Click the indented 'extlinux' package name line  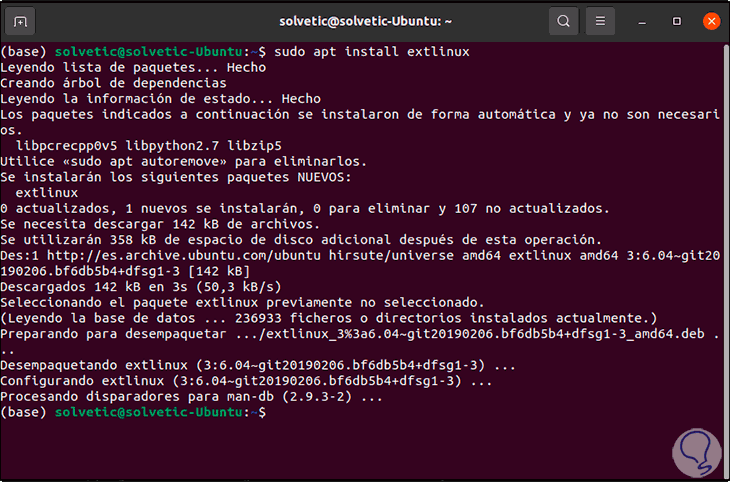click(47, 193)
